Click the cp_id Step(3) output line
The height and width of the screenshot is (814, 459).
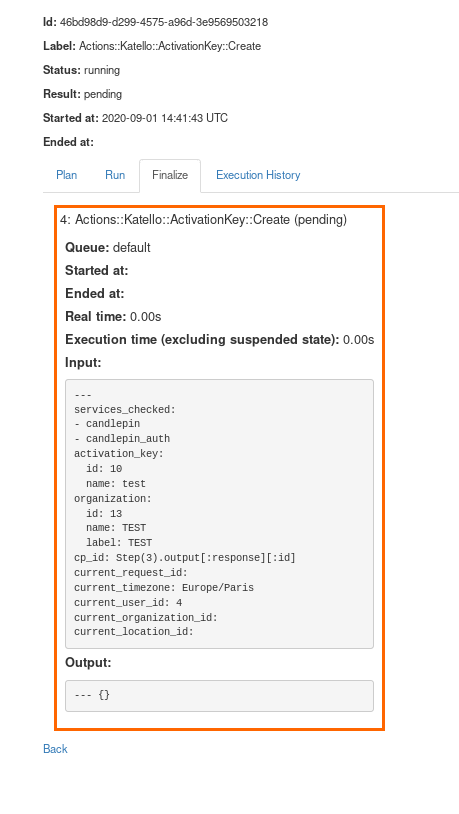[185, 558]
